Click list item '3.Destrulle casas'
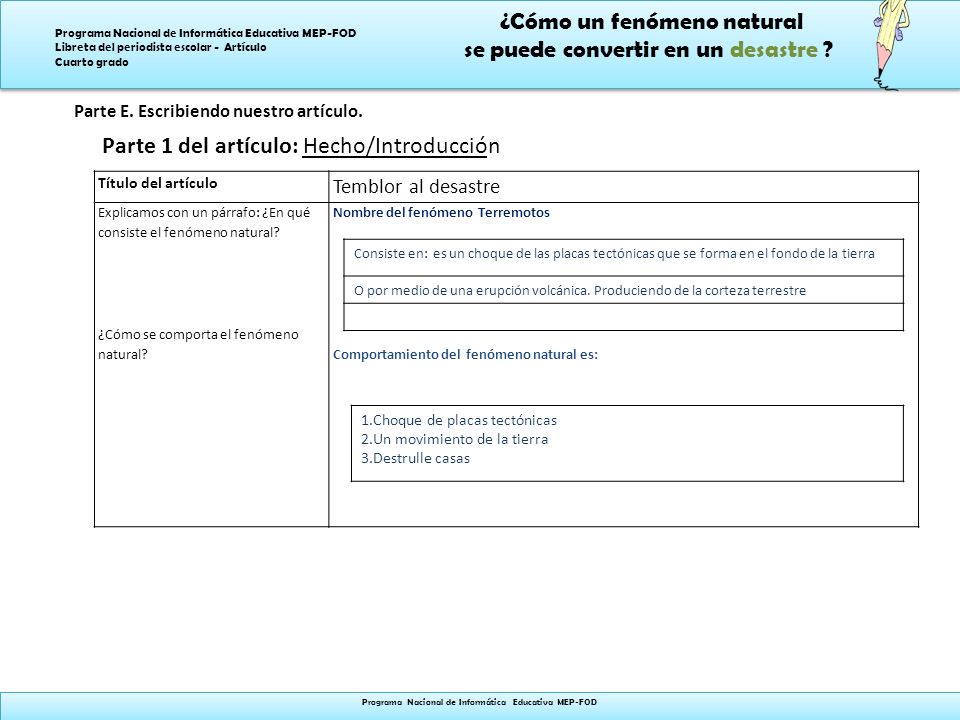The height and width of the screenshot is (720, 960). click(415, 458)
